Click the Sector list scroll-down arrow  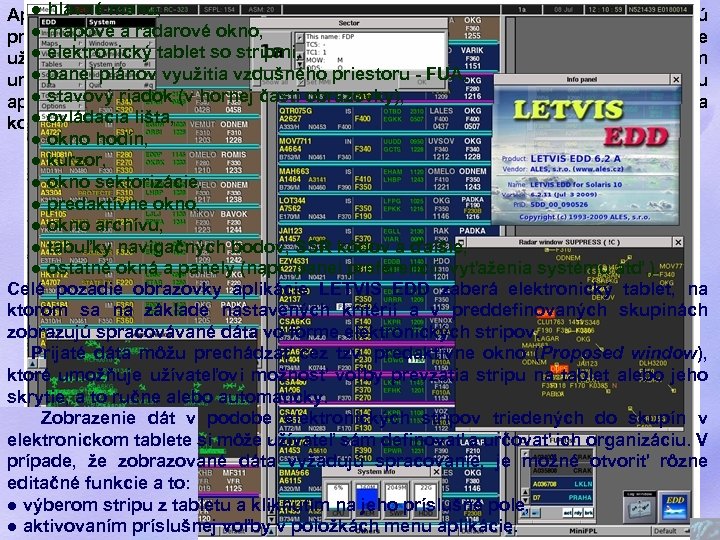click(299, 63)
